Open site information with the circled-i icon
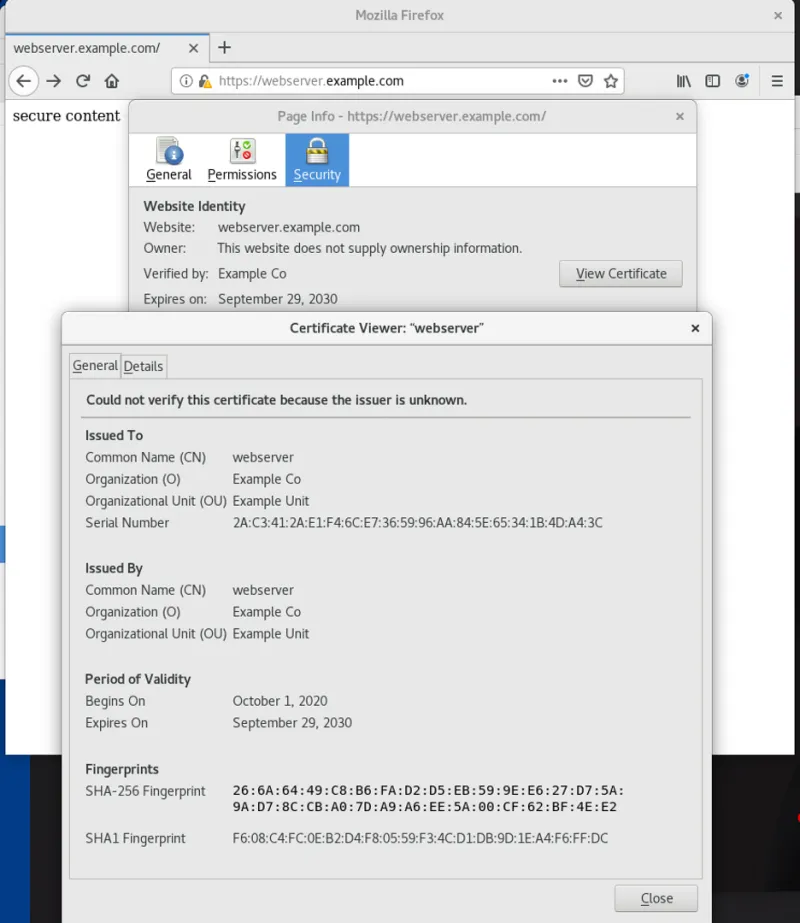Viewport: 800px width, 923px height. click(186, 81)
